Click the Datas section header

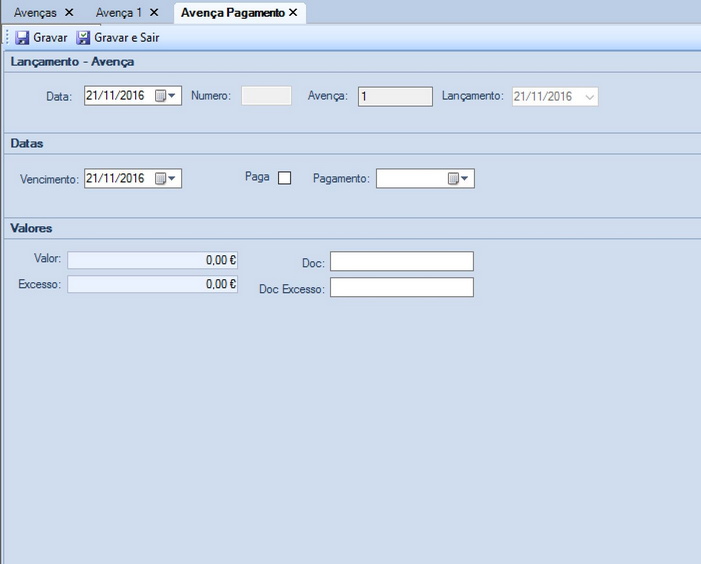coord(27,143)
